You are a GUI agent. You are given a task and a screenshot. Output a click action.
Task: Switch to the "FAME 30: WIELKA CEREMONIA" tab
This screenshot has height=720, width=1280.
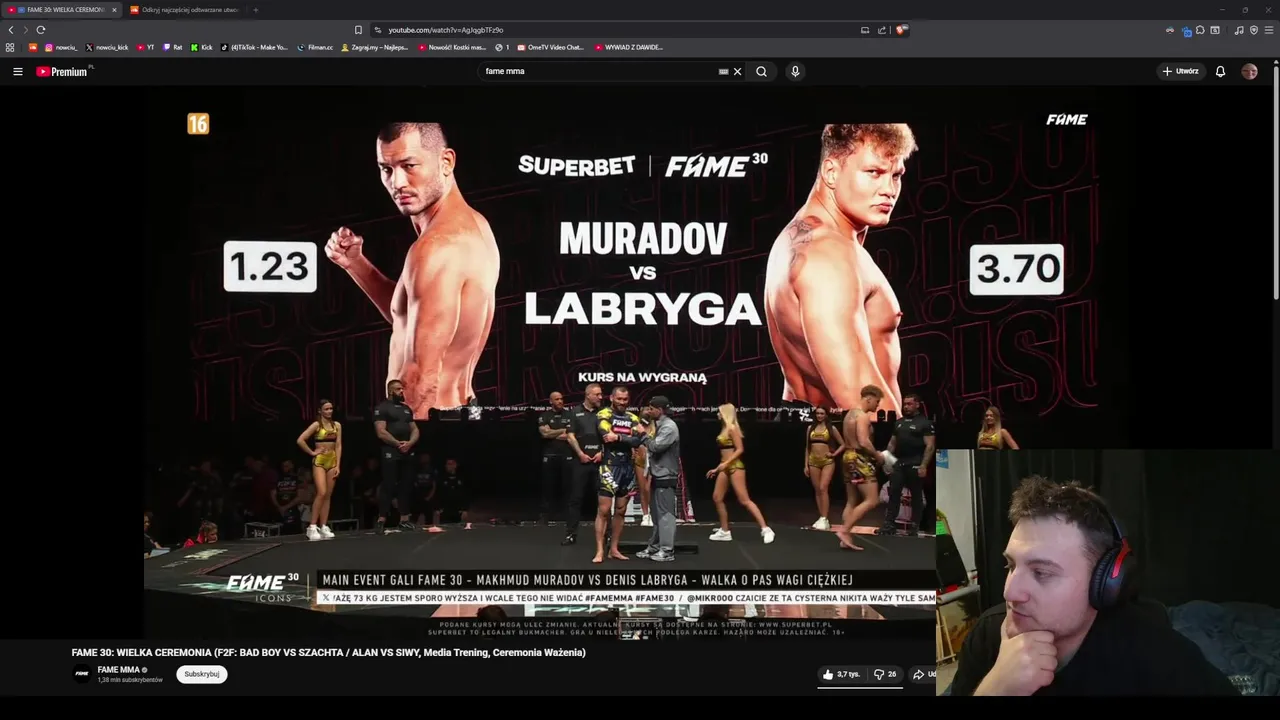coord(62,10)
